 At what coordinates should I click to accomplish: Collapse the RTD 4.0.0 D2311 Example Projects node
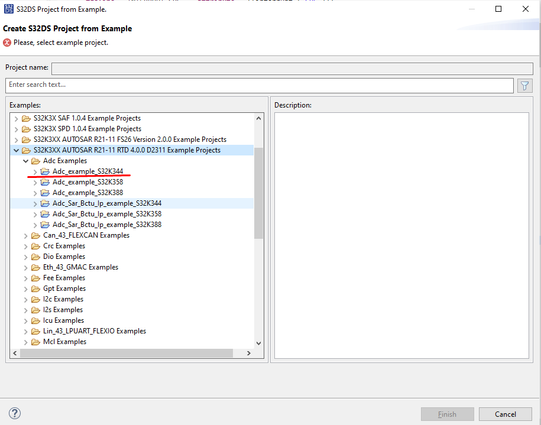pyautogui.click(x=16, y=150)
